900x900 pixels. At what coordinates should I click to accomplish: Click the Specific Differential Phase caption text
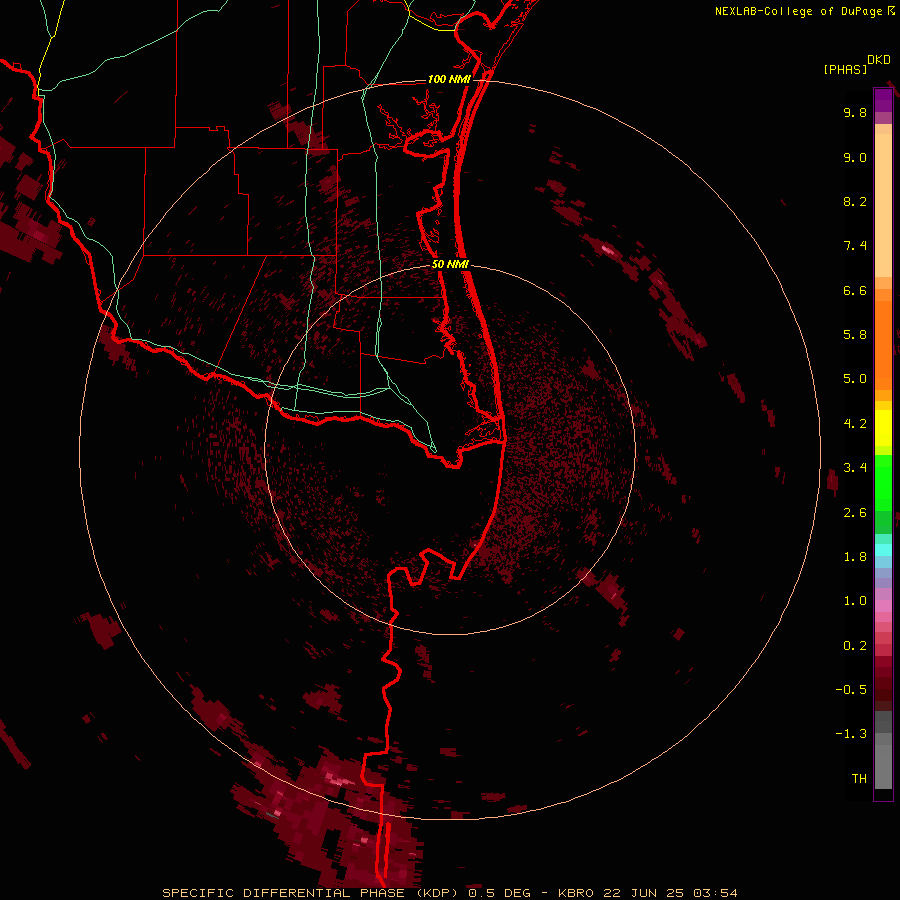tap(449, 893)
